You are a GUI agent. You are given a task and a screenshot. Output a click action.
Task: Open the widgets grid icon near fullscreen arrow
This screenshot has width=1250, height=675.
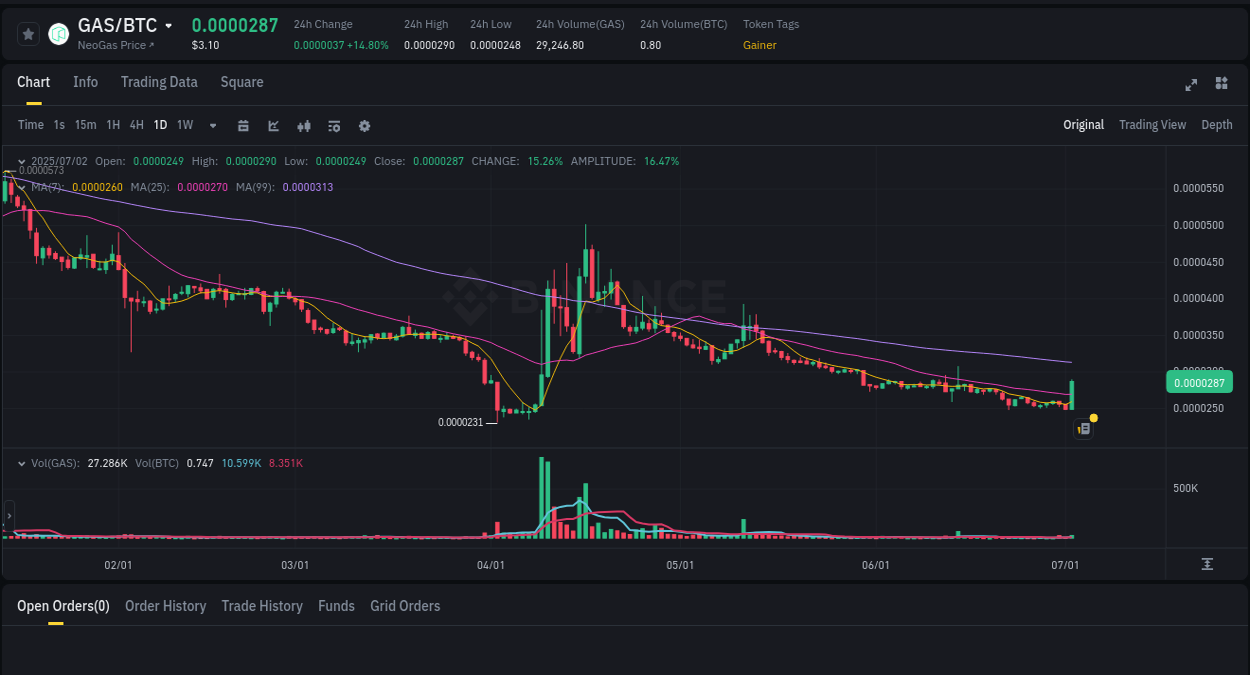(1221, 84)
